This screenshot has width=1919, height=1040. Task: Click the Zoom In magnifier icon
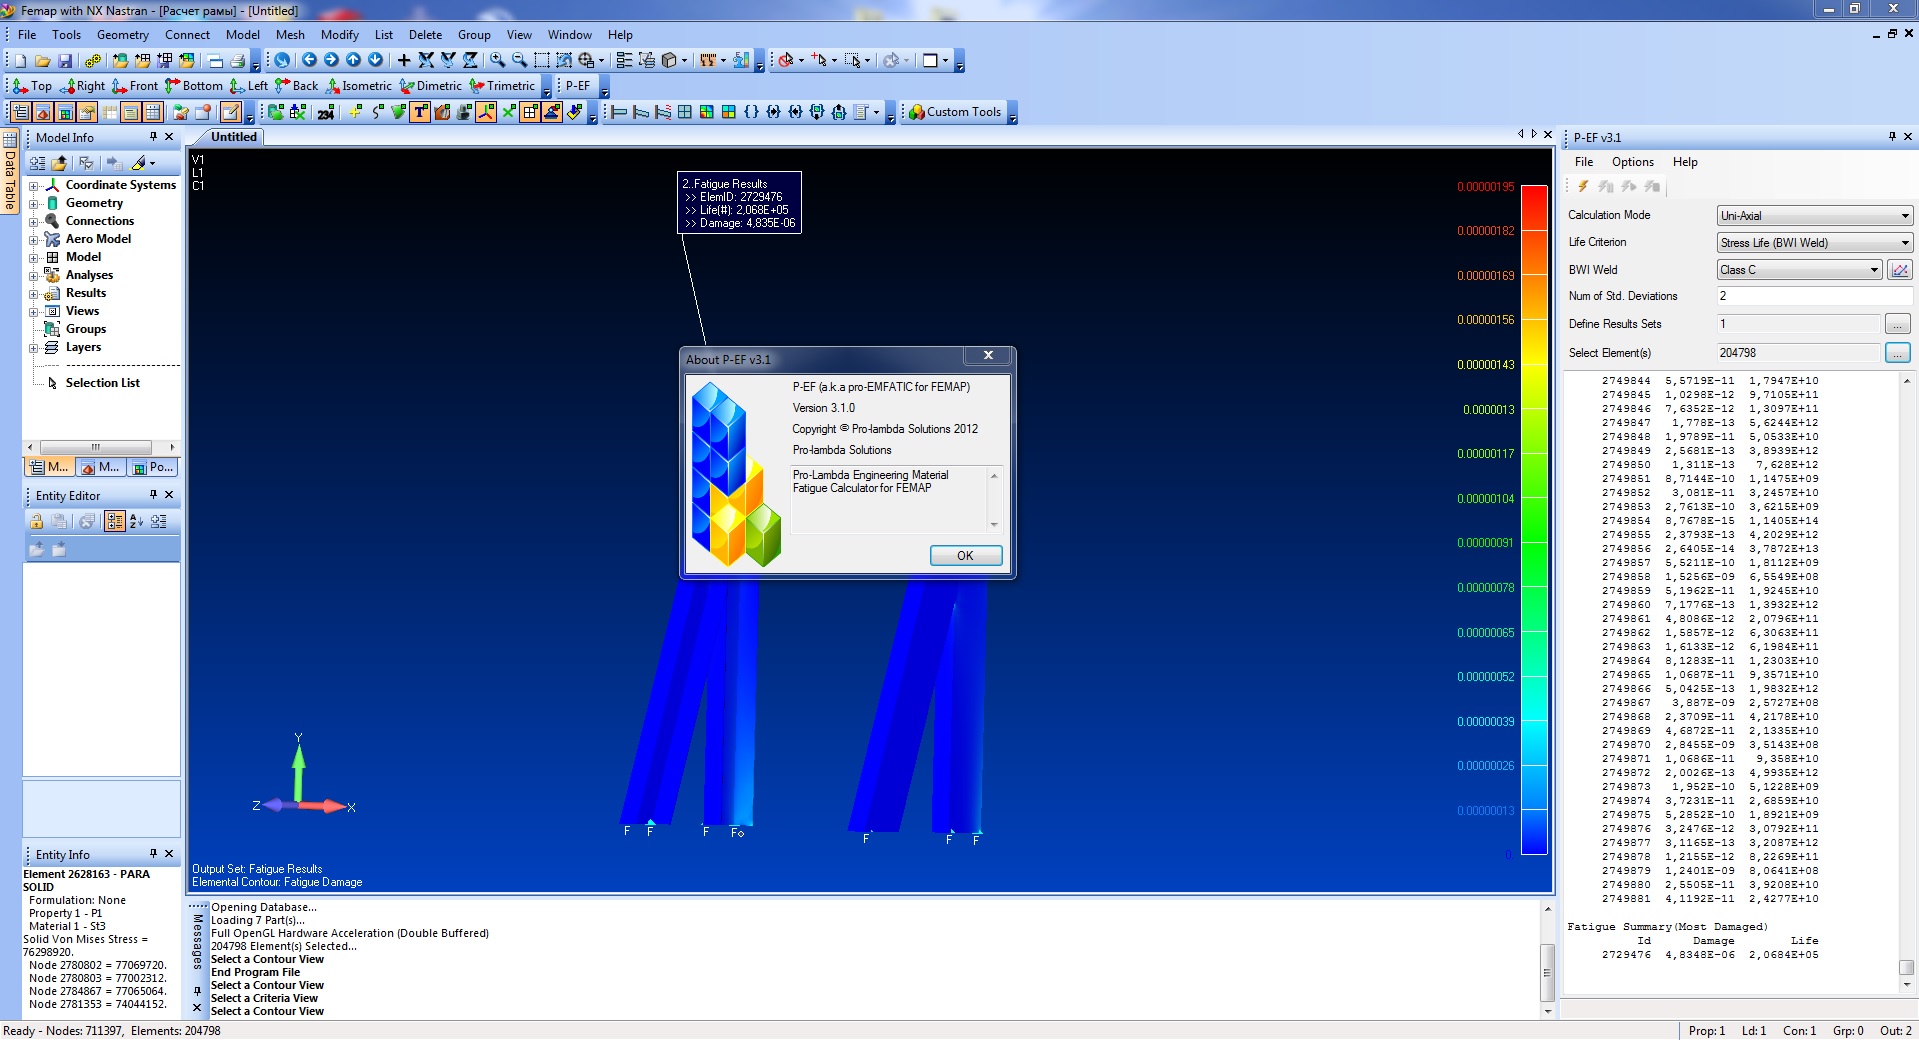[x=497, y=60]
